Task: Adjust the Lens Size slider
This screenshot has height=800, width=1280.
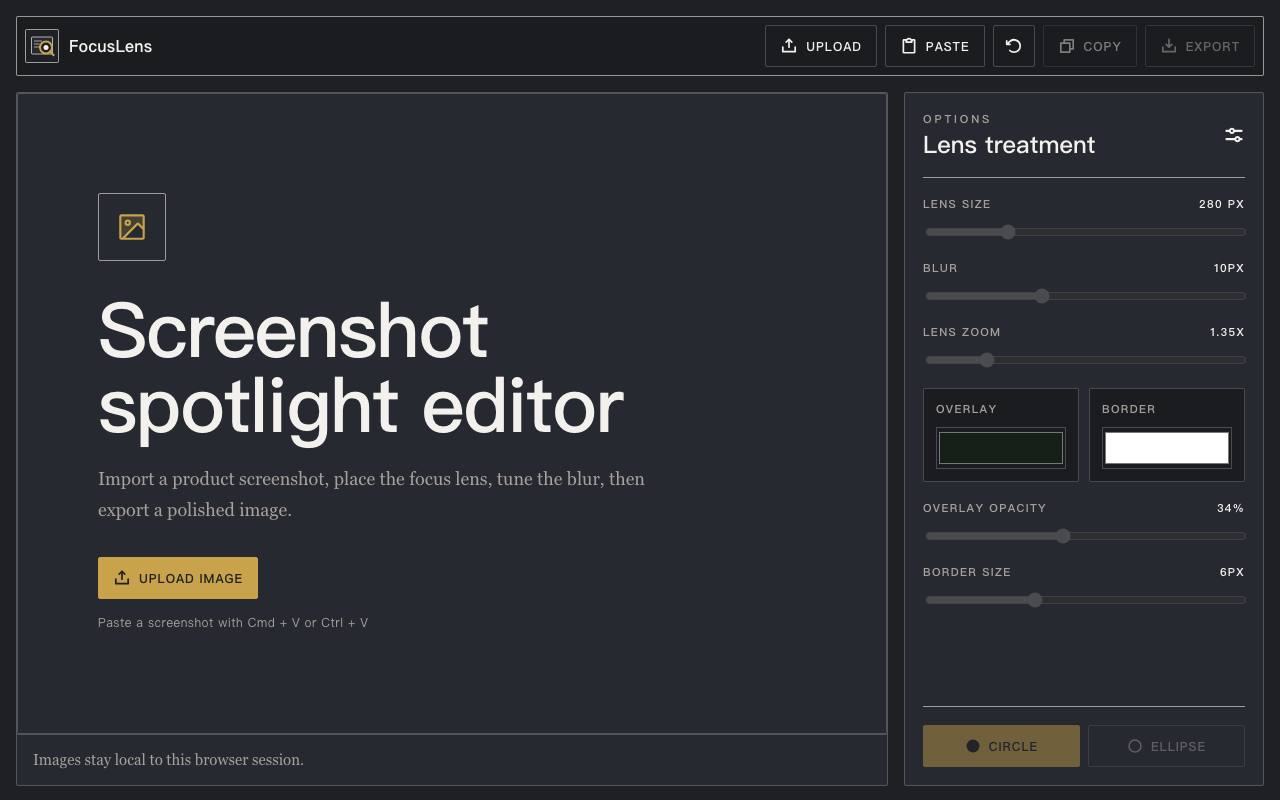Action: coord(1085,232)
